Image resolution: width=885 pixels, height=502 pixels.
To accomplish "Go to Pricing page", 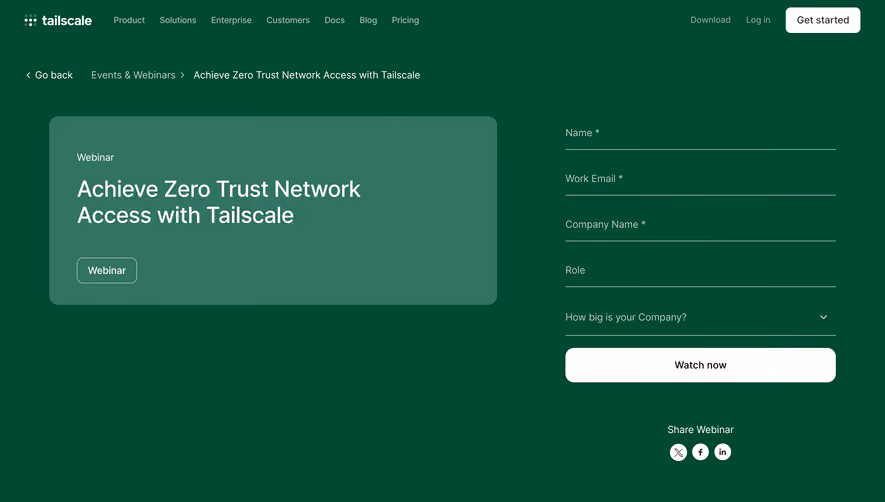I will pos(405,20).
